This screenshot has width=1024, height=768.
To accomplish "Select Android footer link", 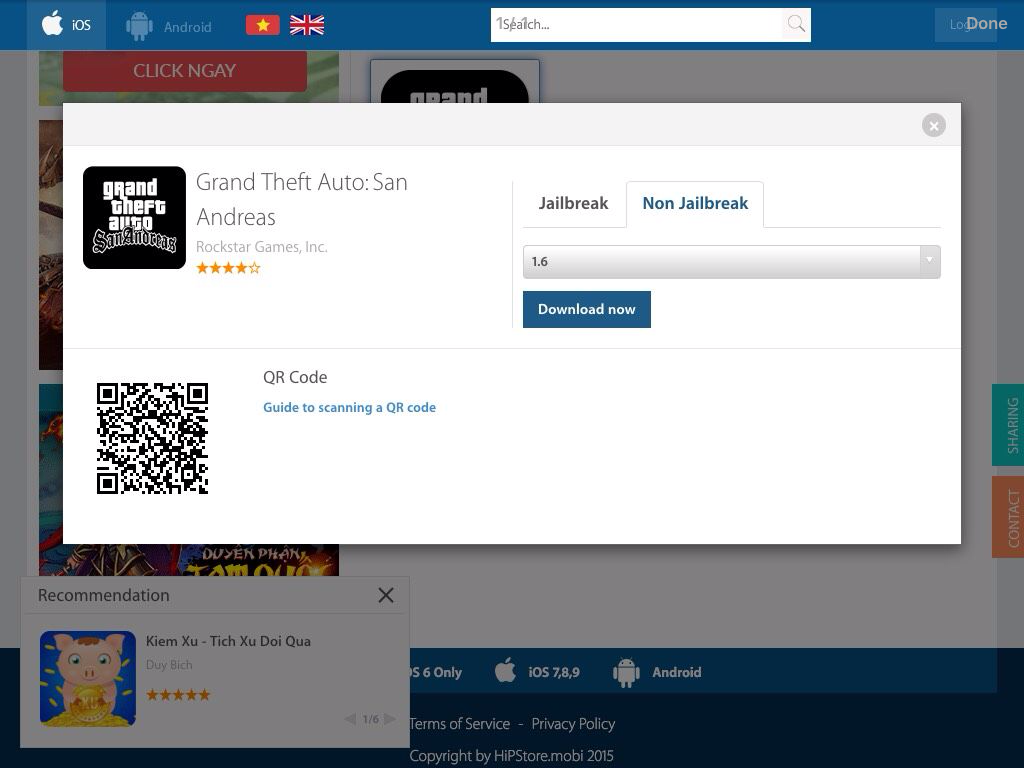I will (677, 672).
